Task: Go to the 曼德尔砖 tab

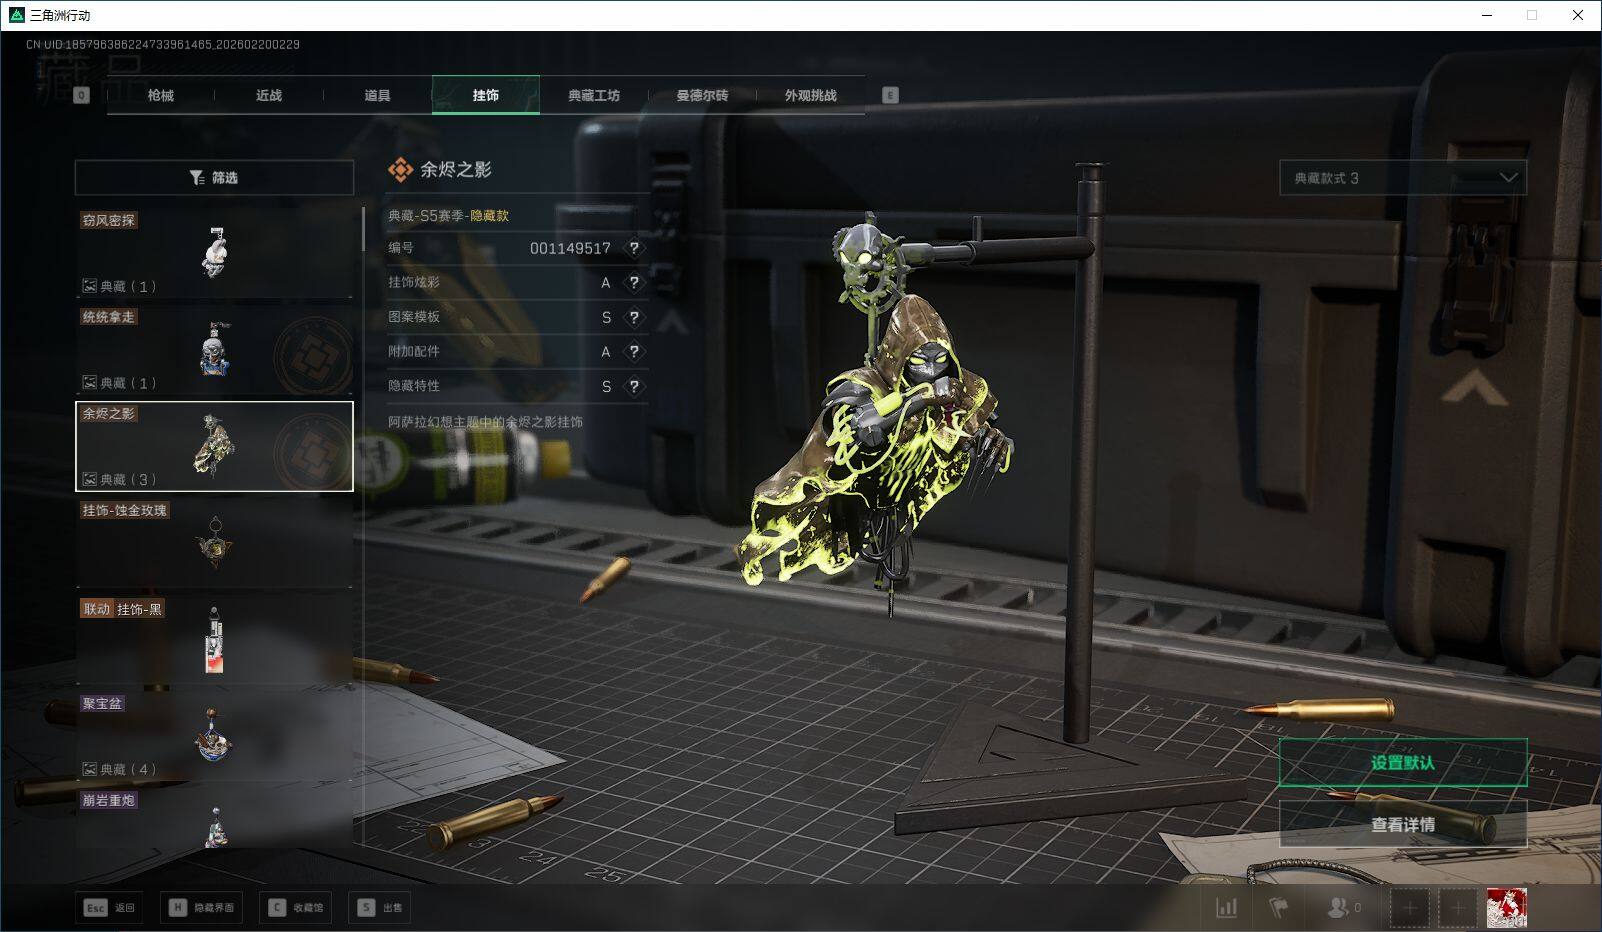Action: pyautogui.click(x=702, y=95)
